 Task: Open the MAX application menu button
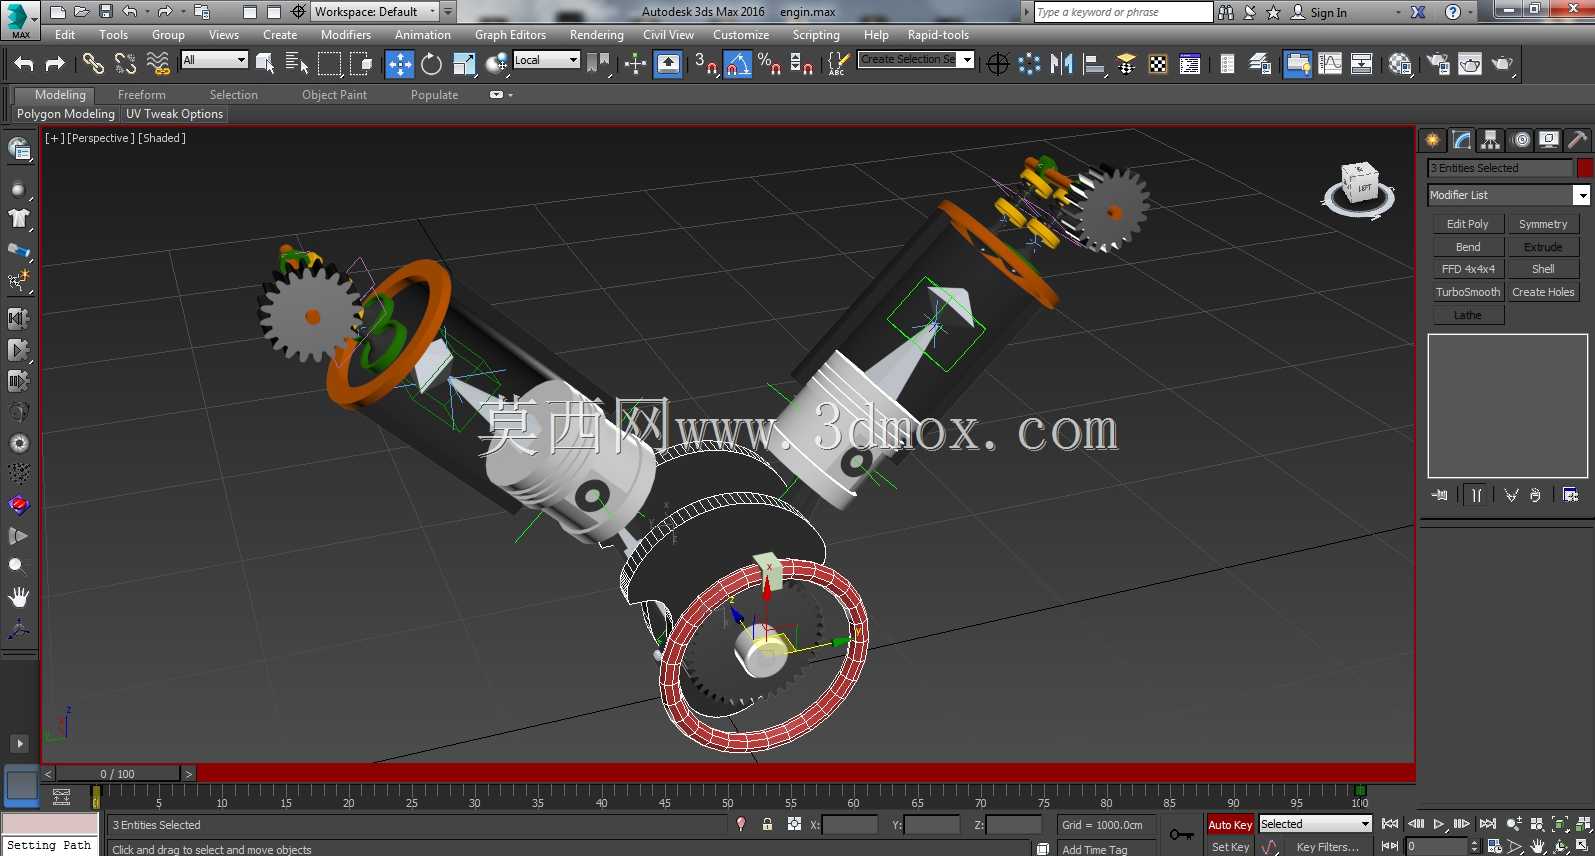(20, 19)
